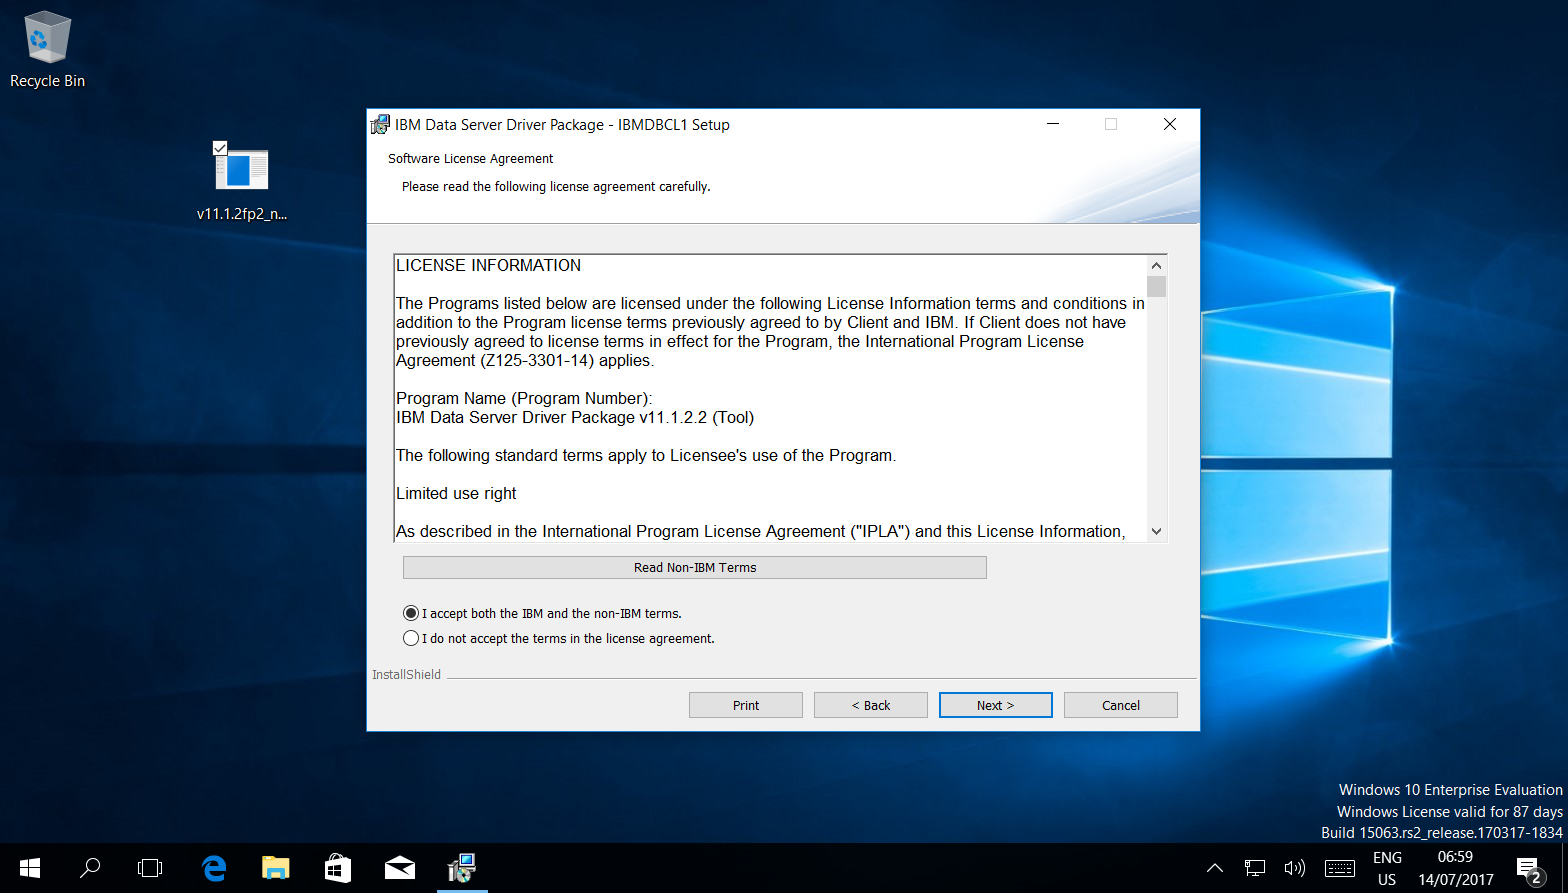Open Task View in the taskbar

coord(150,868)
